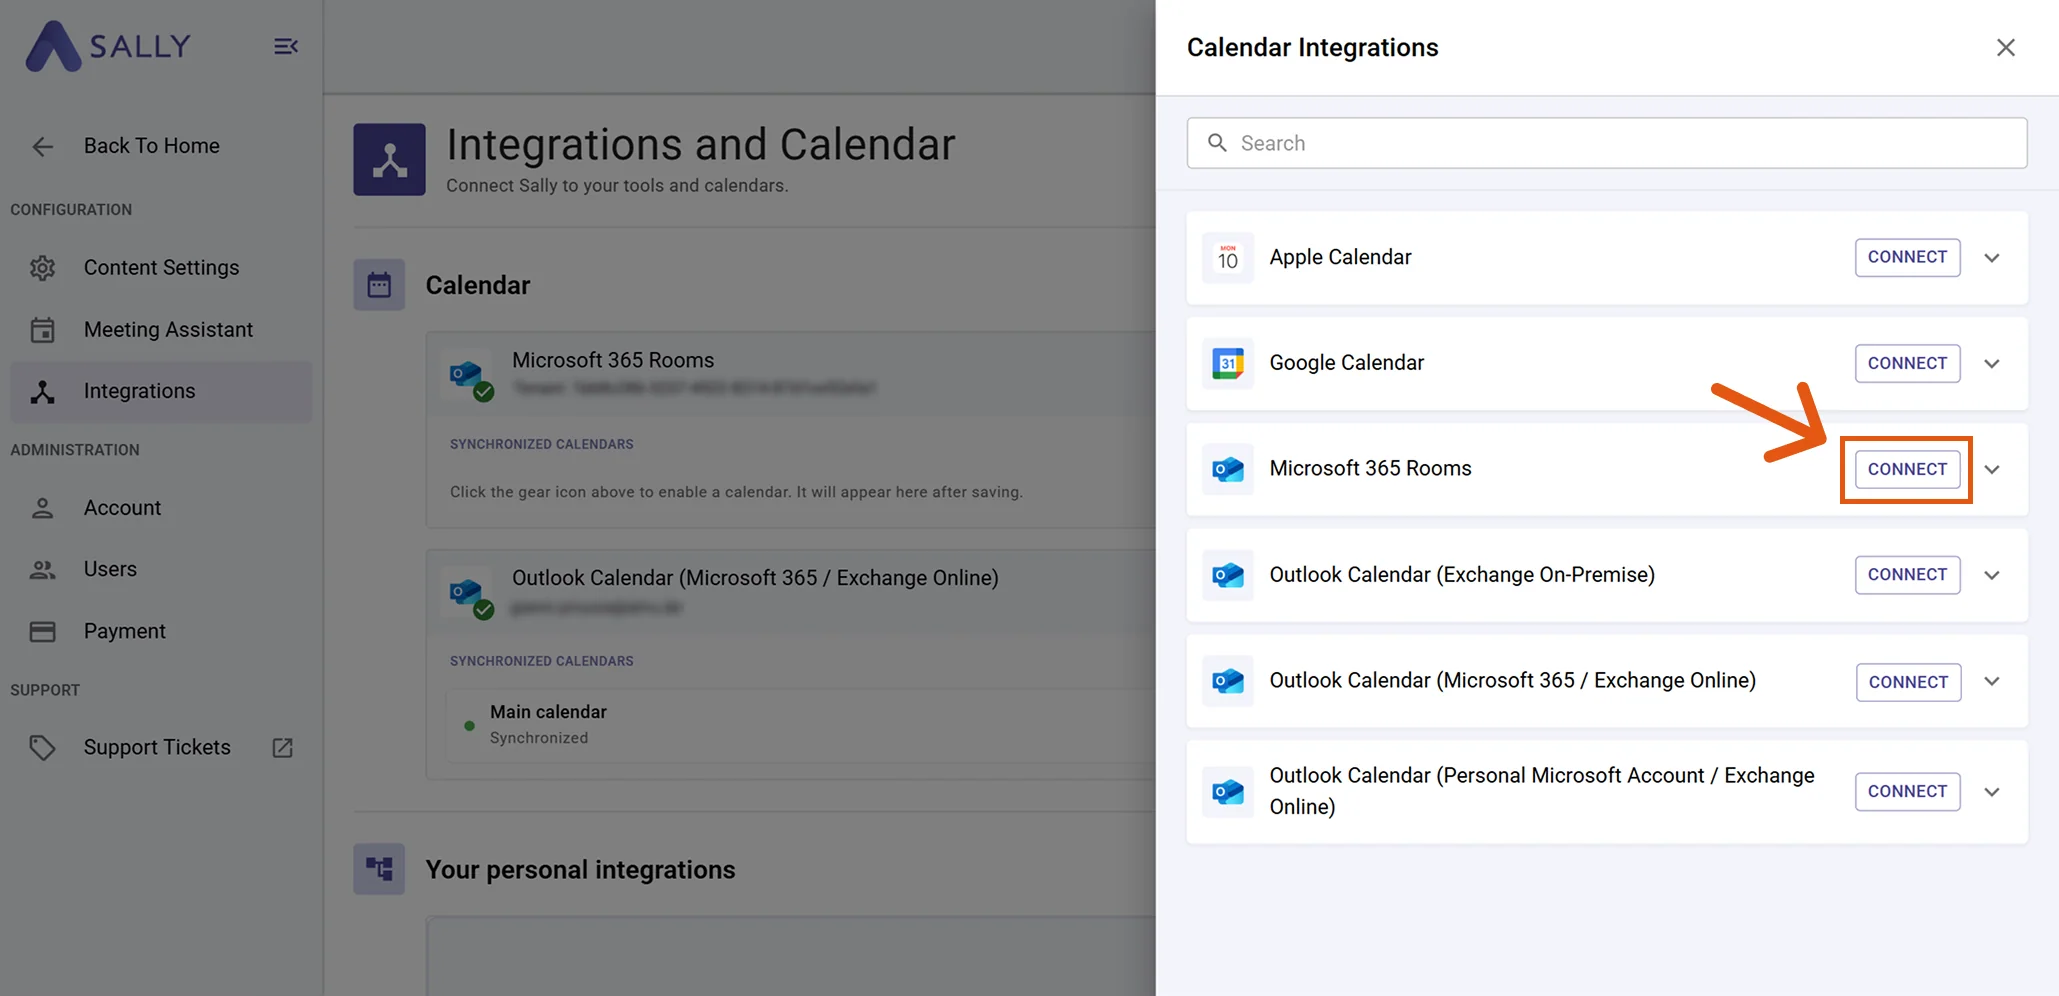Click the Integrations and Calendar header icon
The width and height of the screenshot is (2059, 996).
(389, 159)
